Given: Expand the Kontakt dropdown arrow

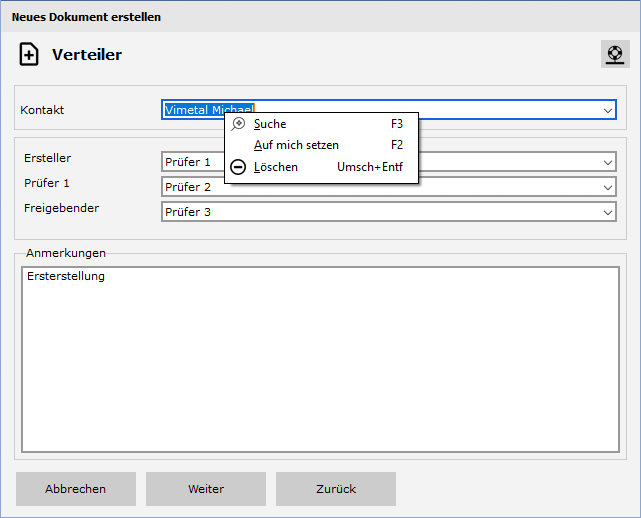Looking at the screenshot, I should coord(608,110).
